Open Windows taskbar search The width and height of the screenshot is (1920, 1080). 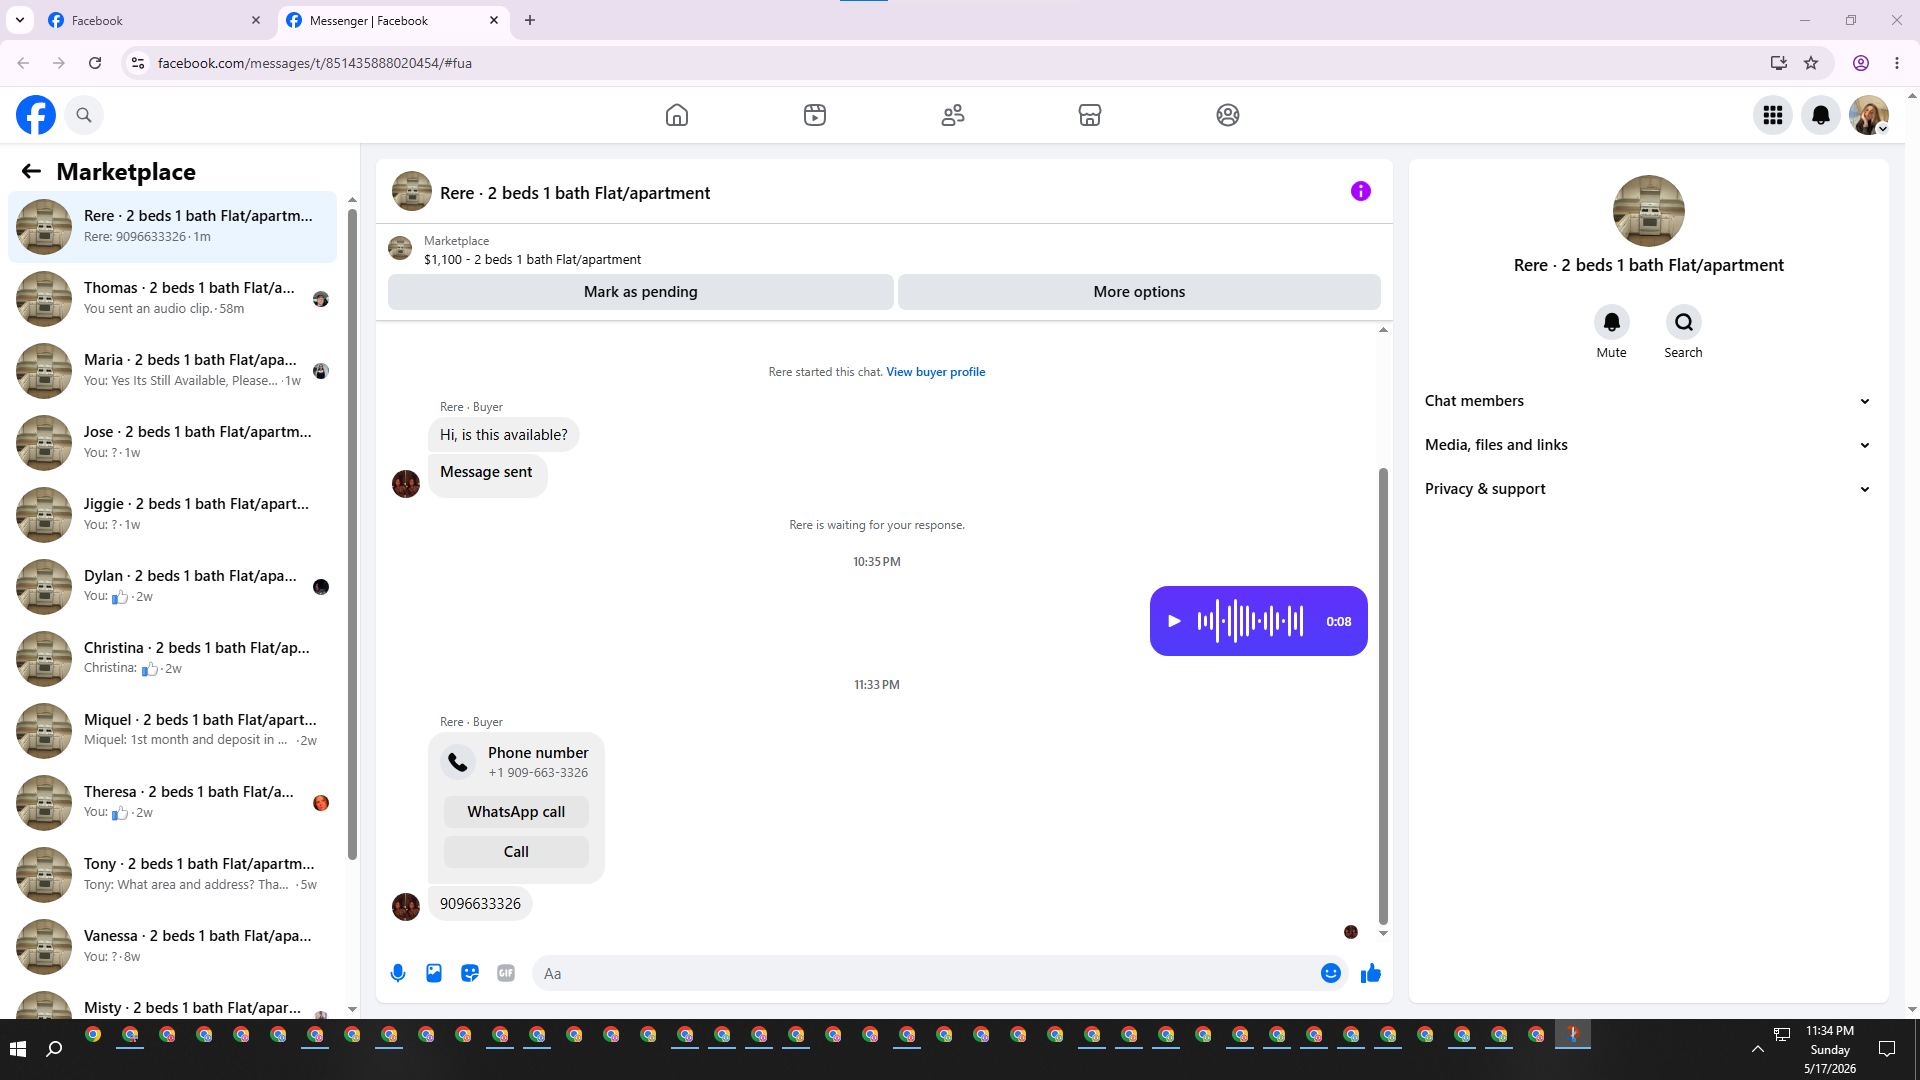point(55,1049)
